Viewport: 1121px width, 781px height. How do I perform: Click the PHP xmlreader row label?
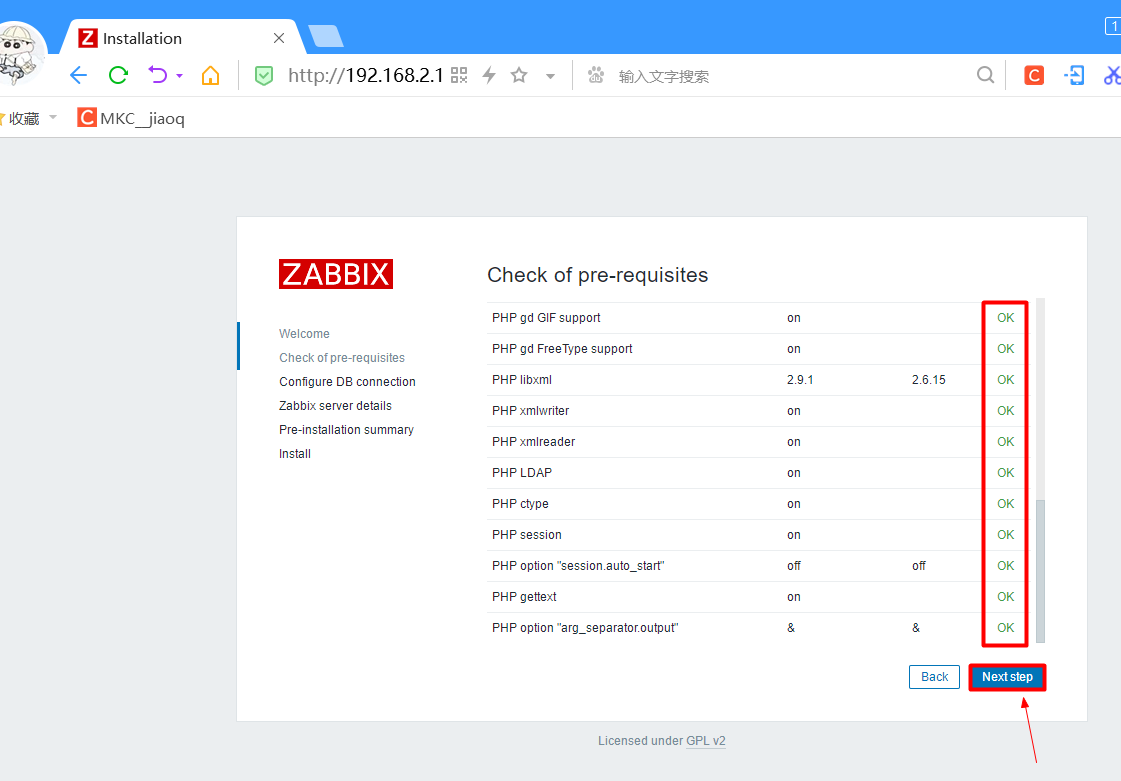(533, 442)
